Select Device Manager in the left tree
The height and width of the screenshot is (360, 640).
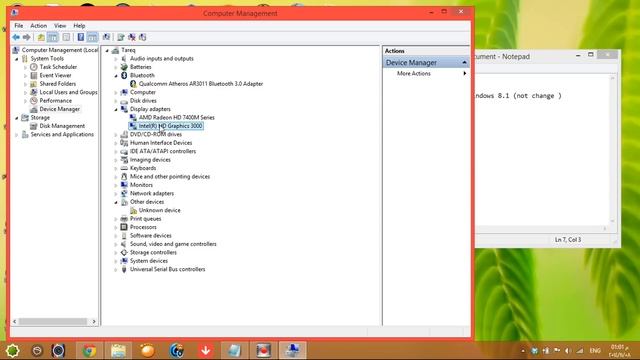tap(60, 109)
